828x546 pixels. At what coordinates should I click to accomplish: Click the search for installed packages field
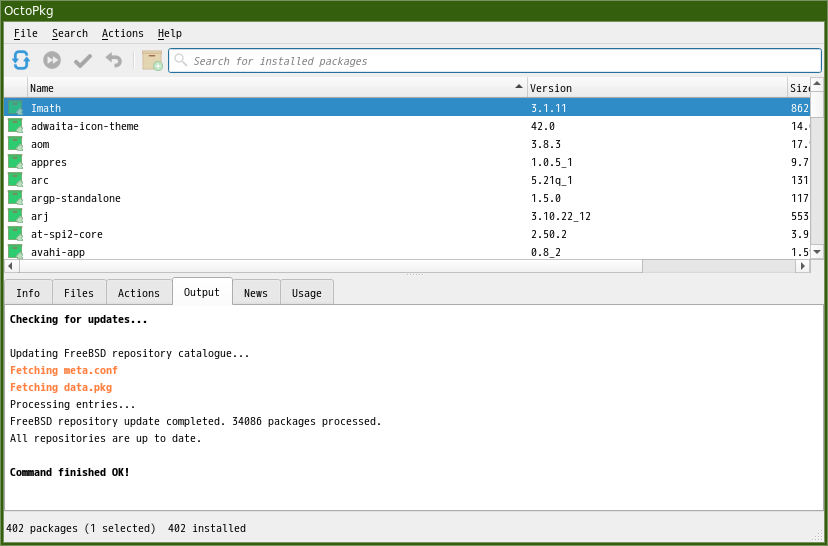point(495,61)
